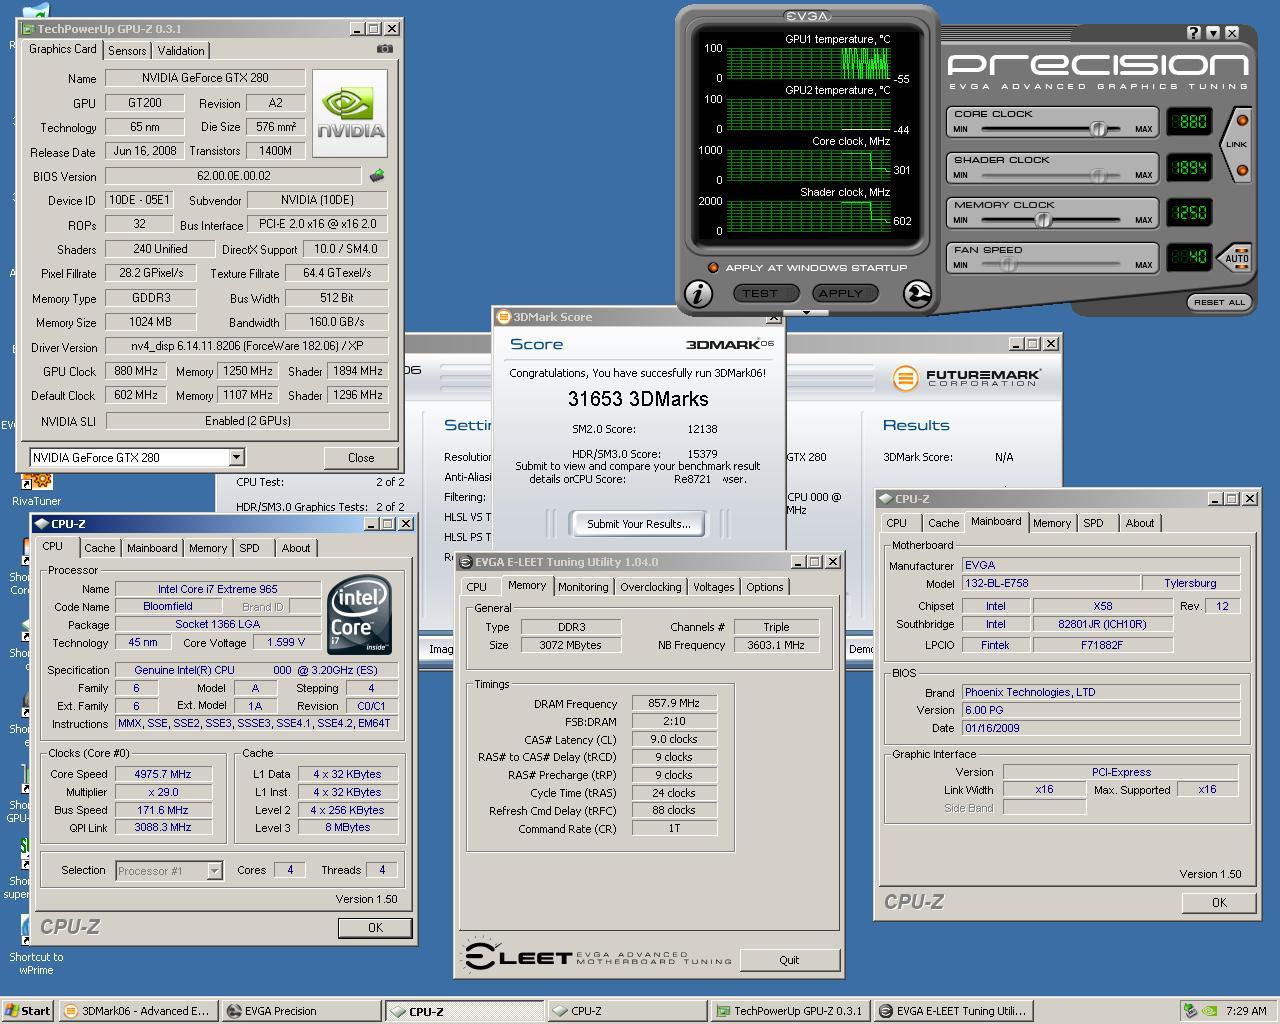Click the Core clock readout display 880

1188,122
